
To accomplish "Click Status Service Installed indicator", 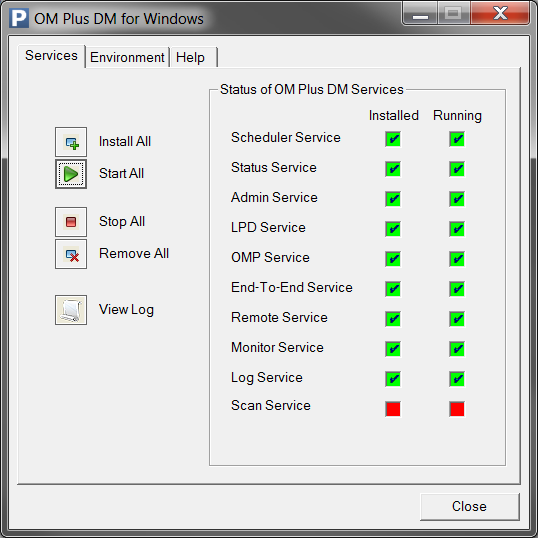I will click(x=393, y=169).
